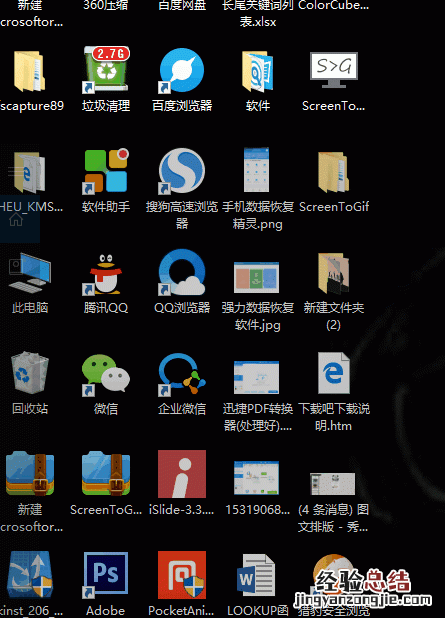The height and width of the screenshot is (618, 445).
Task: Click the ColorCube... label
Action: pos(333,6)
